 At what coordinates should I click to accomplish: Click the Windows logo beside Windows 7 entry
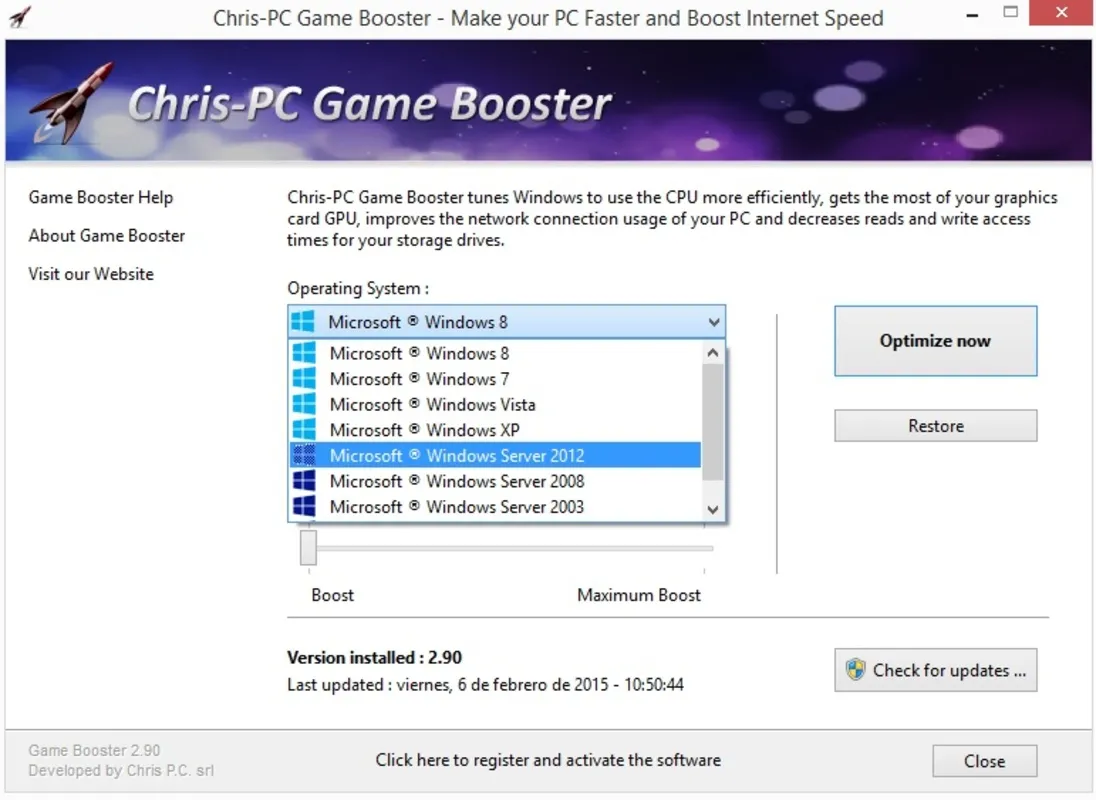[x=304, y=379]
